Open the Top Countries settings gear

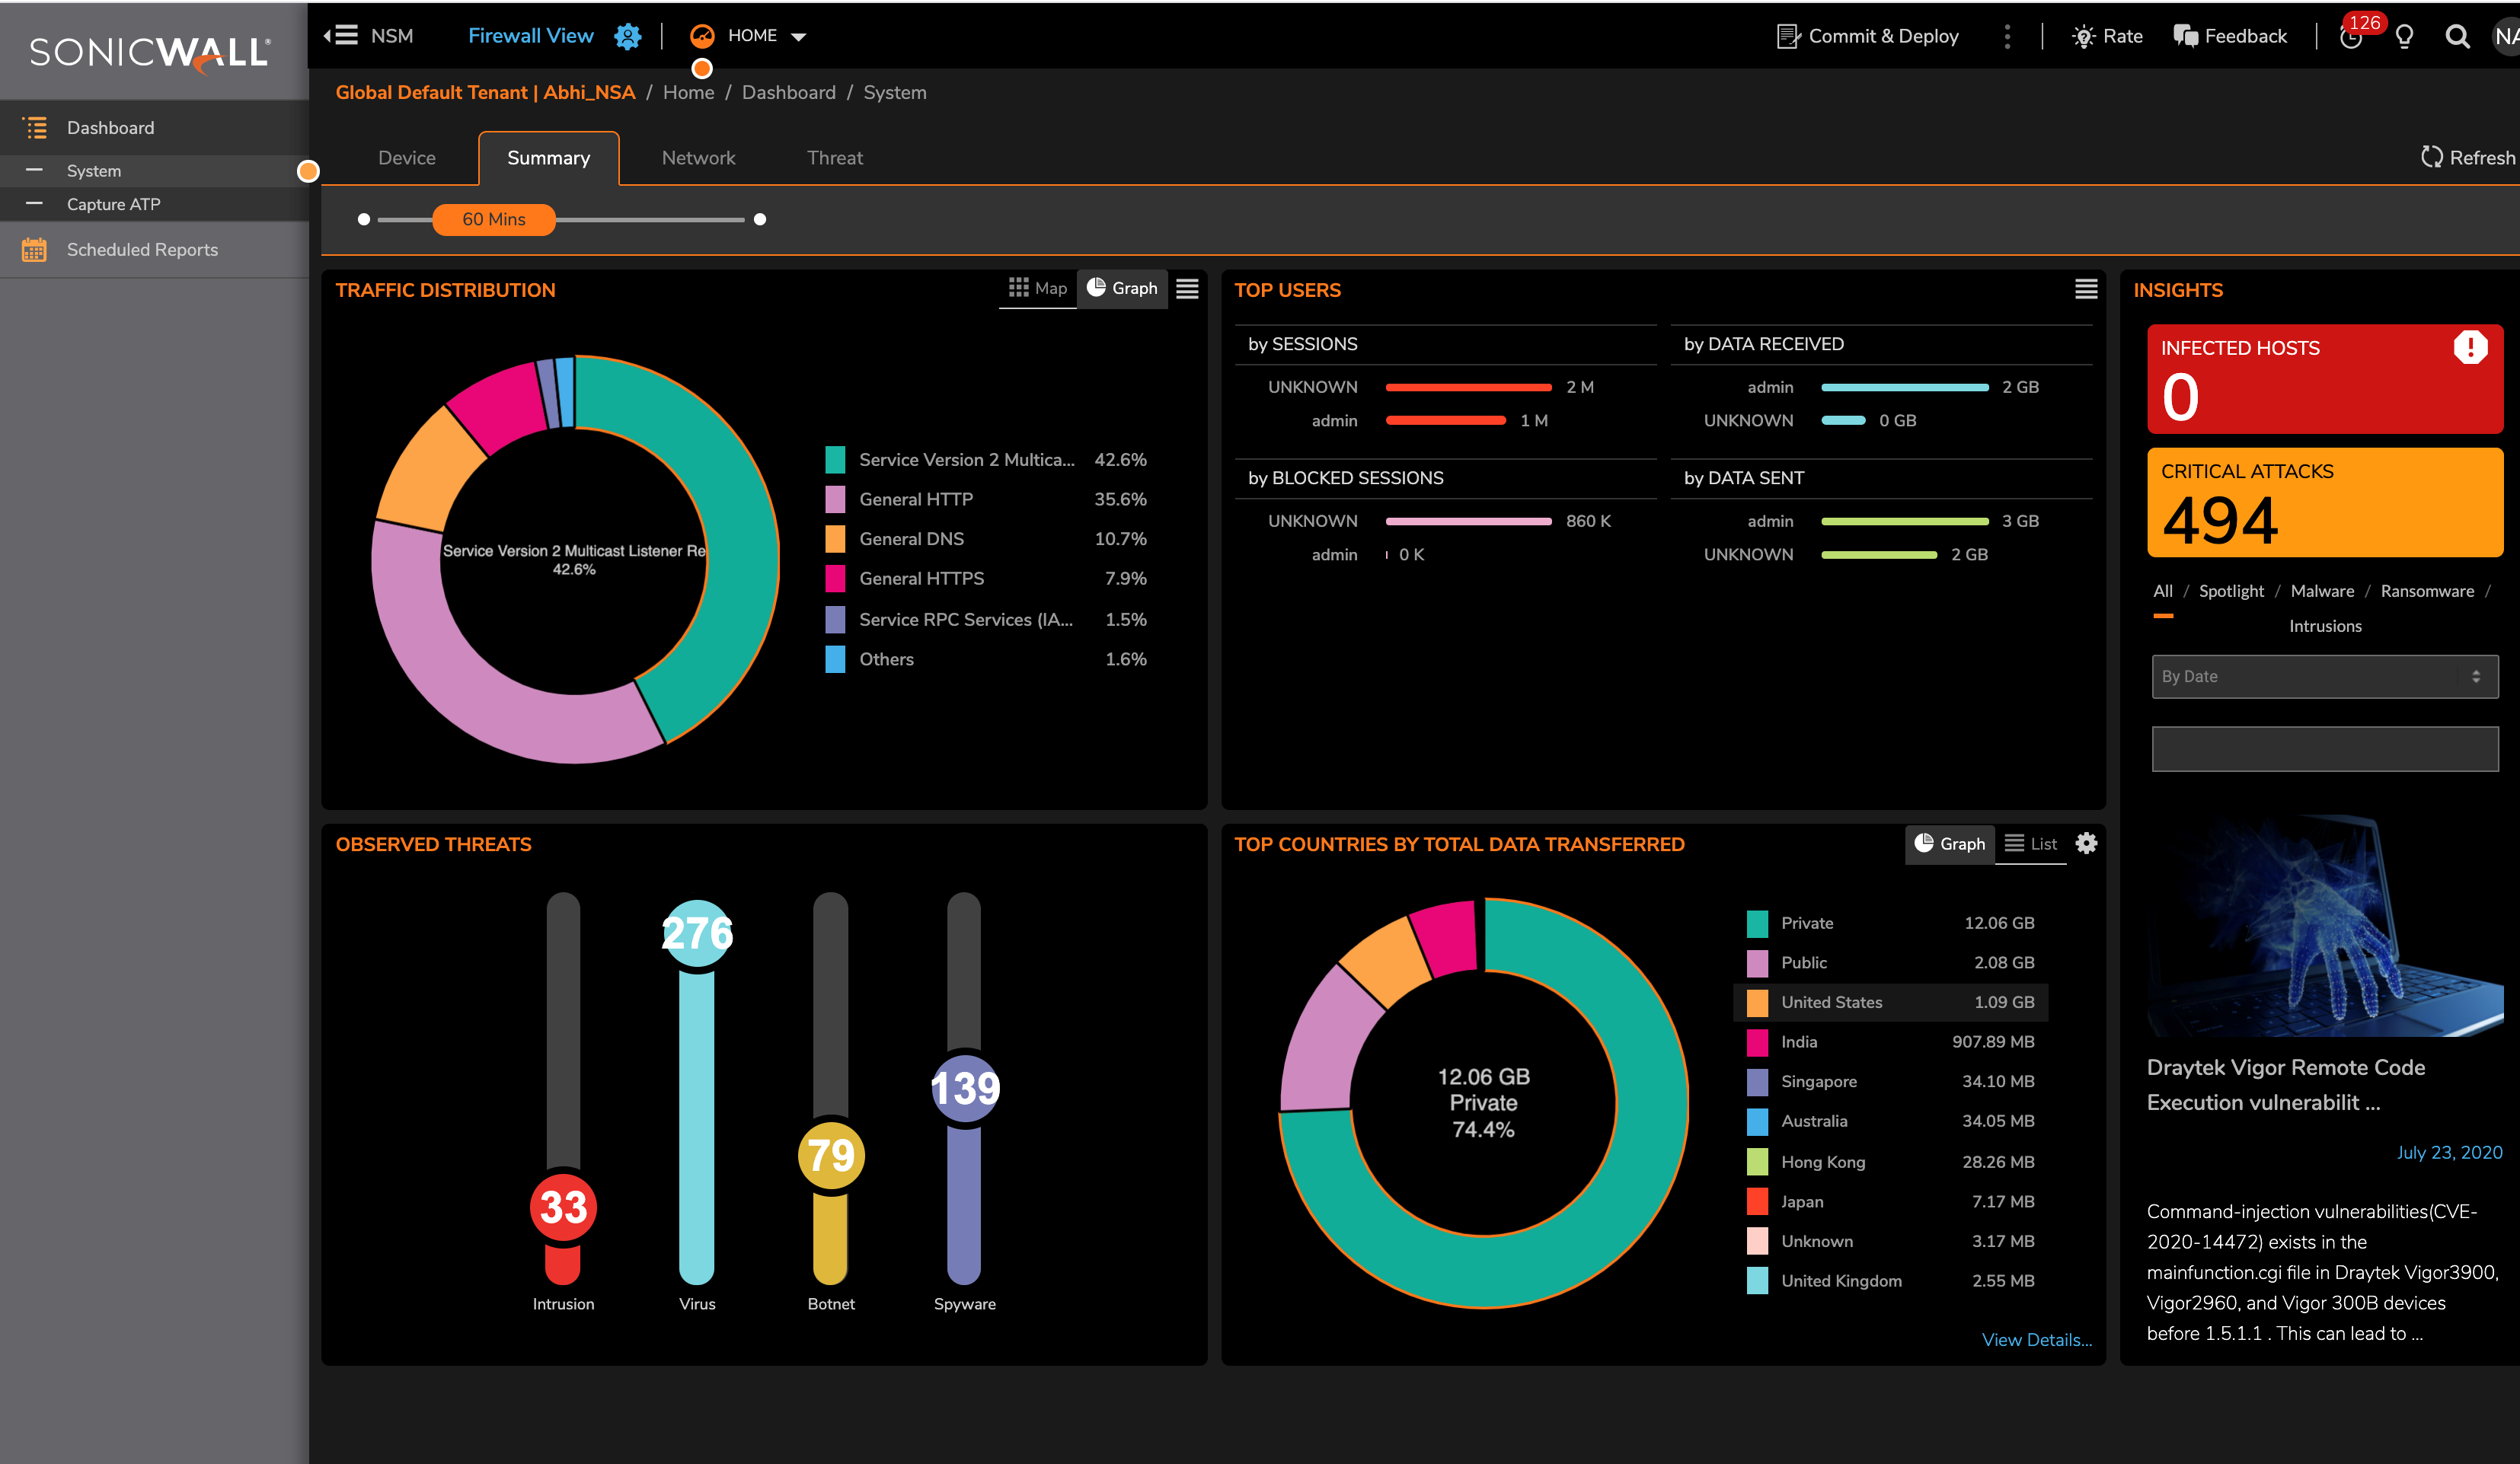pos(2086,843)
